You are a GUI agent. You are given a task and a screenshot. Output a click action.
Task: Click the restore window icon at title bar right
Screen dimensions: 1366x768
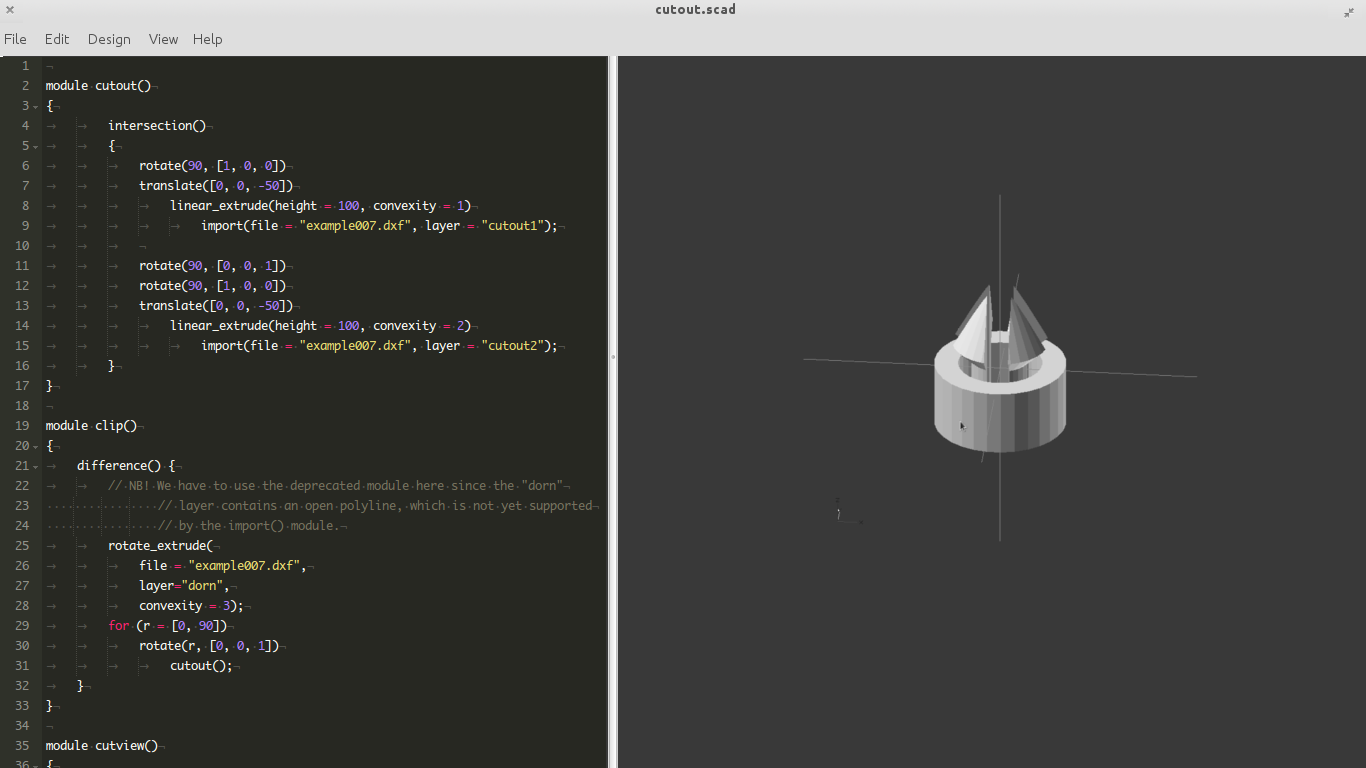(x=1349, y=12)
